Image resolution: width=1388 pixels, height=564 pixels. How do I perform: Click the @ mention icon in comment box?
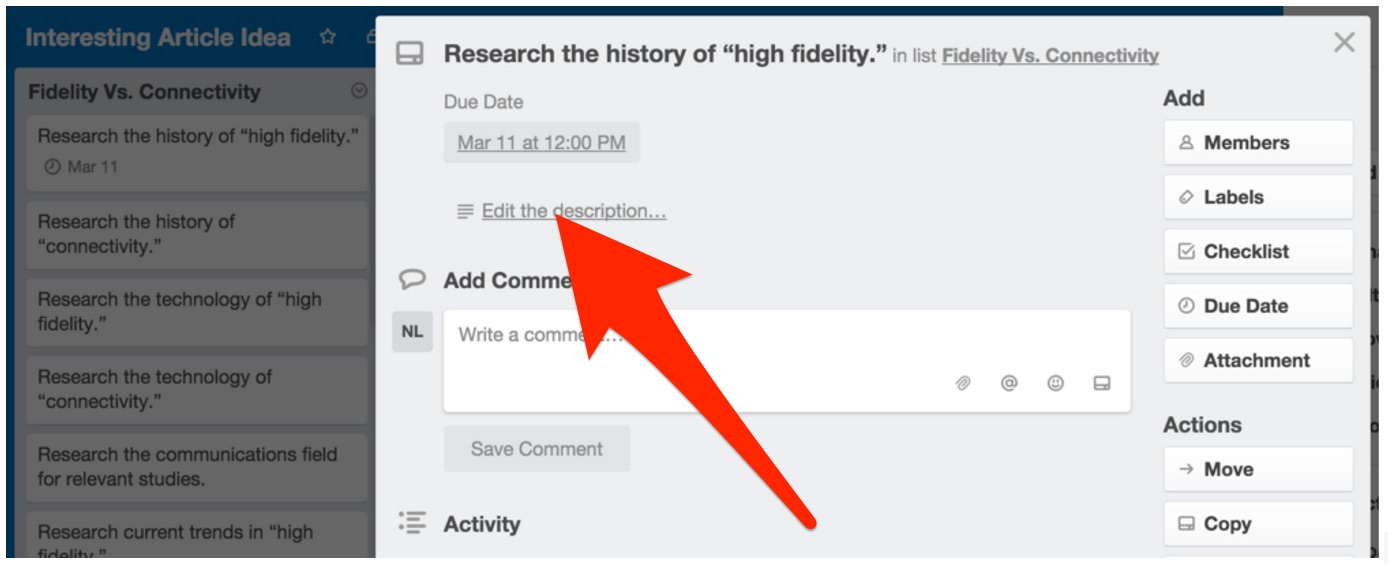coord(1009,383)
